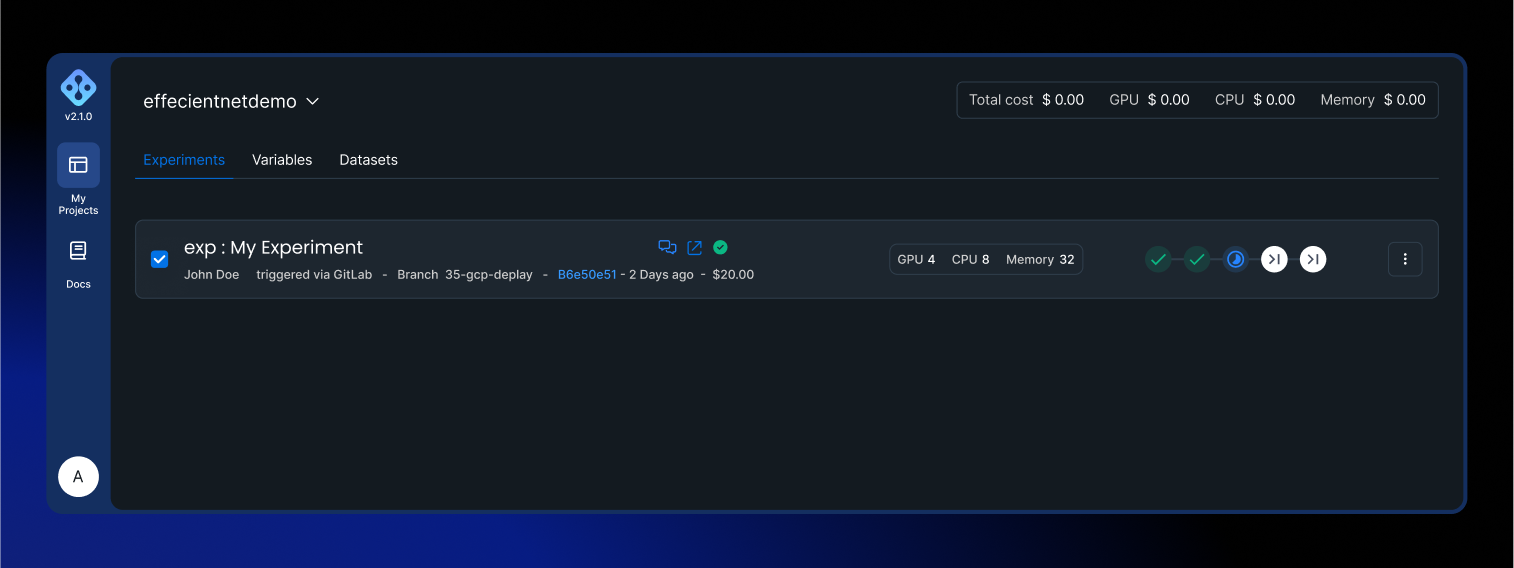
Task: Click the CPU 8 resource label
Action: coord(970,259)
